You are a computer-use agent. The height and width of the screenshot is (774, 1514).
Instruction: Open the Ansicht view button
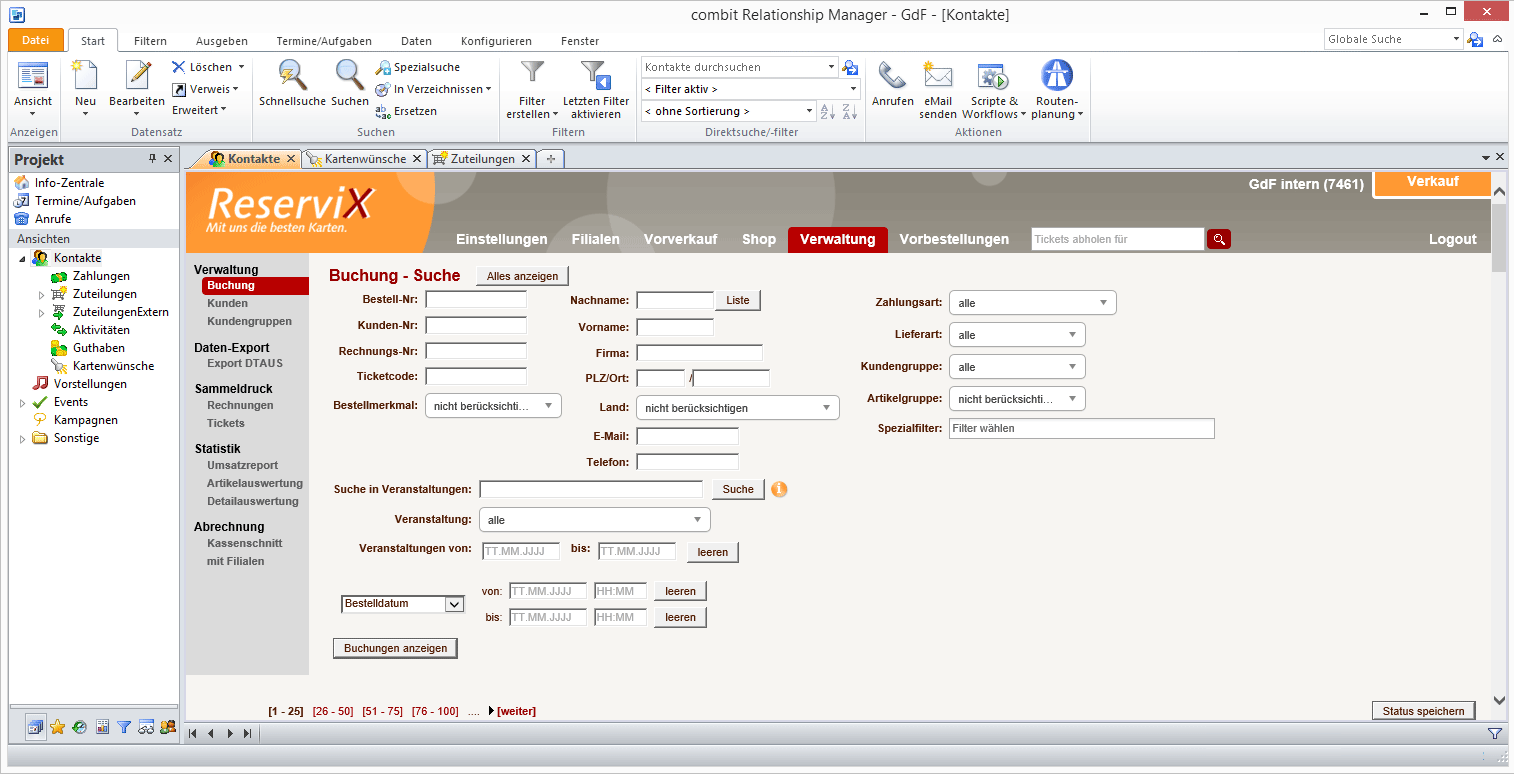33,88
